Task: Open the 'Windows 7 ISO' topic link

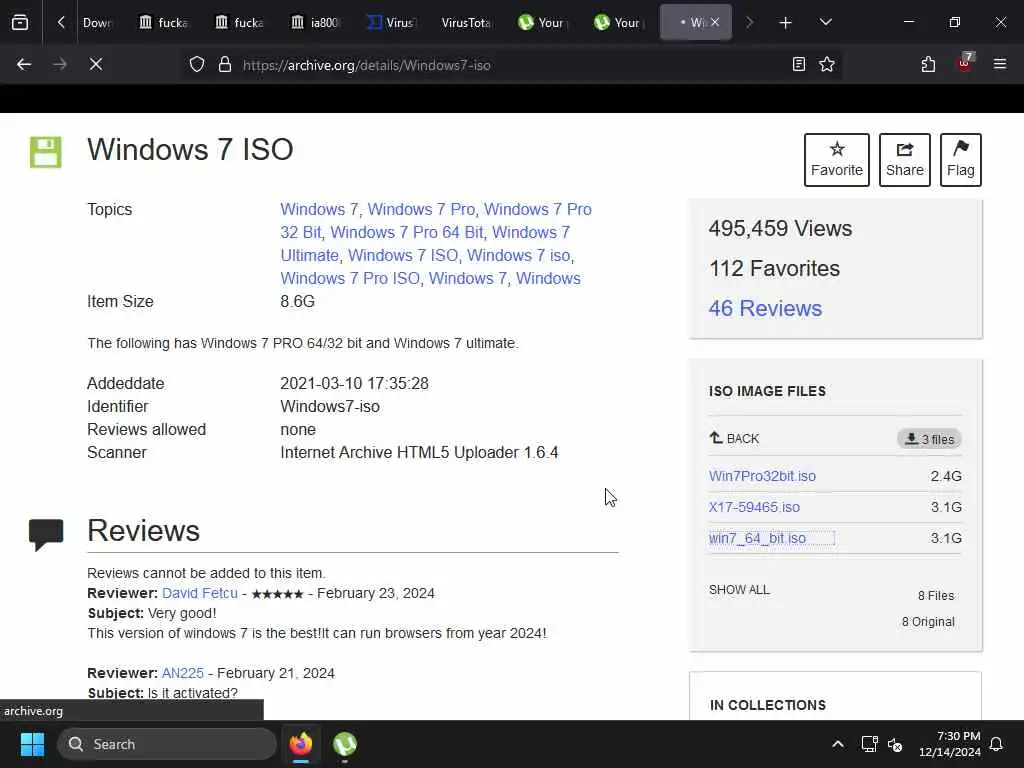Action: pyautogui.click(x=403, y=255)
